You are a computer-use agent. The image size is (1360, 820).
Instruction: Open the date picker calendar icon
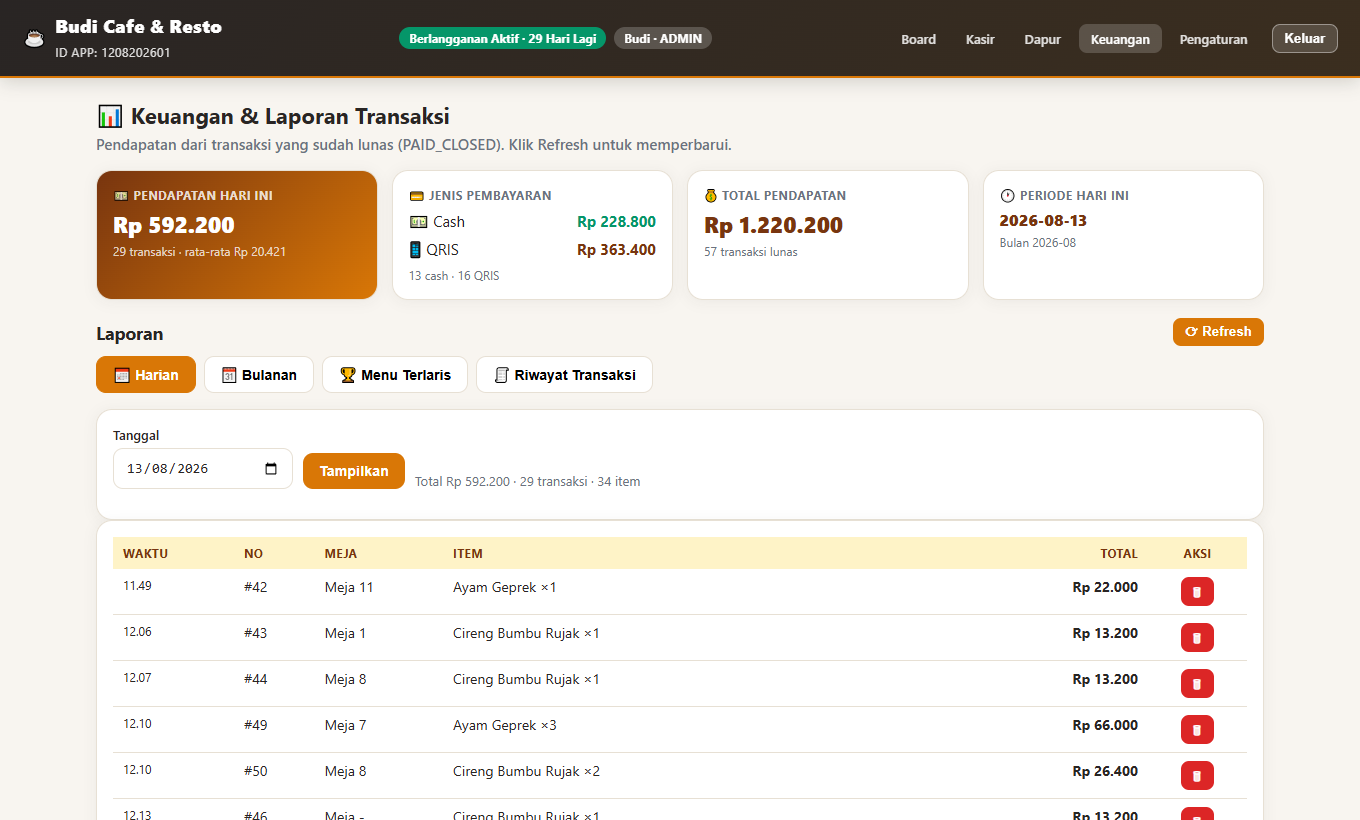271,469
